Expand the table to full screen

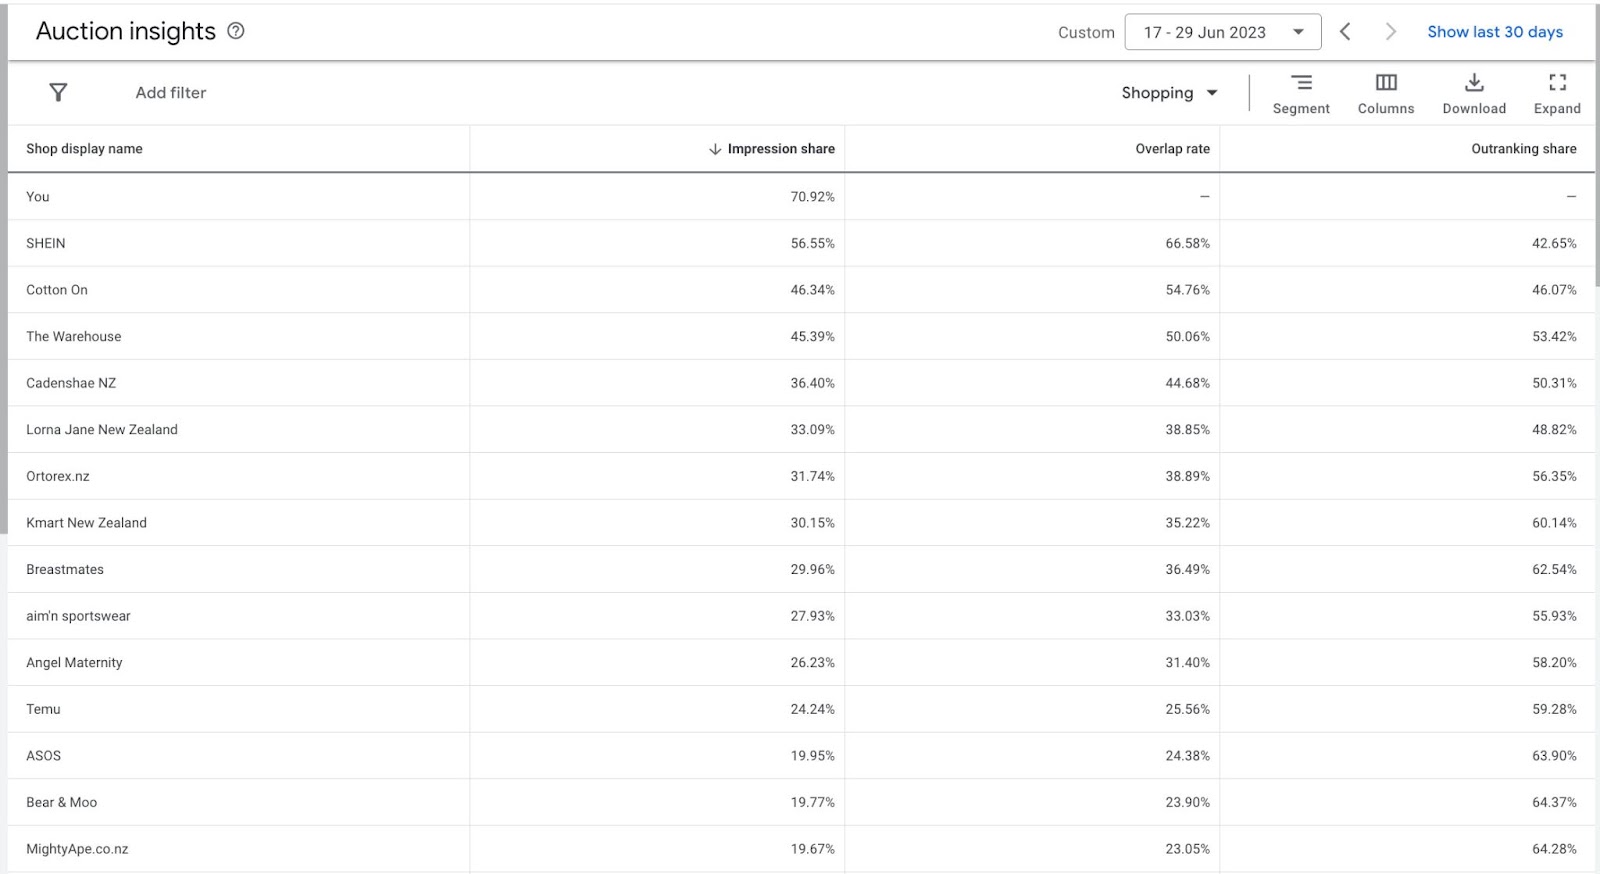click(1557, 83)
